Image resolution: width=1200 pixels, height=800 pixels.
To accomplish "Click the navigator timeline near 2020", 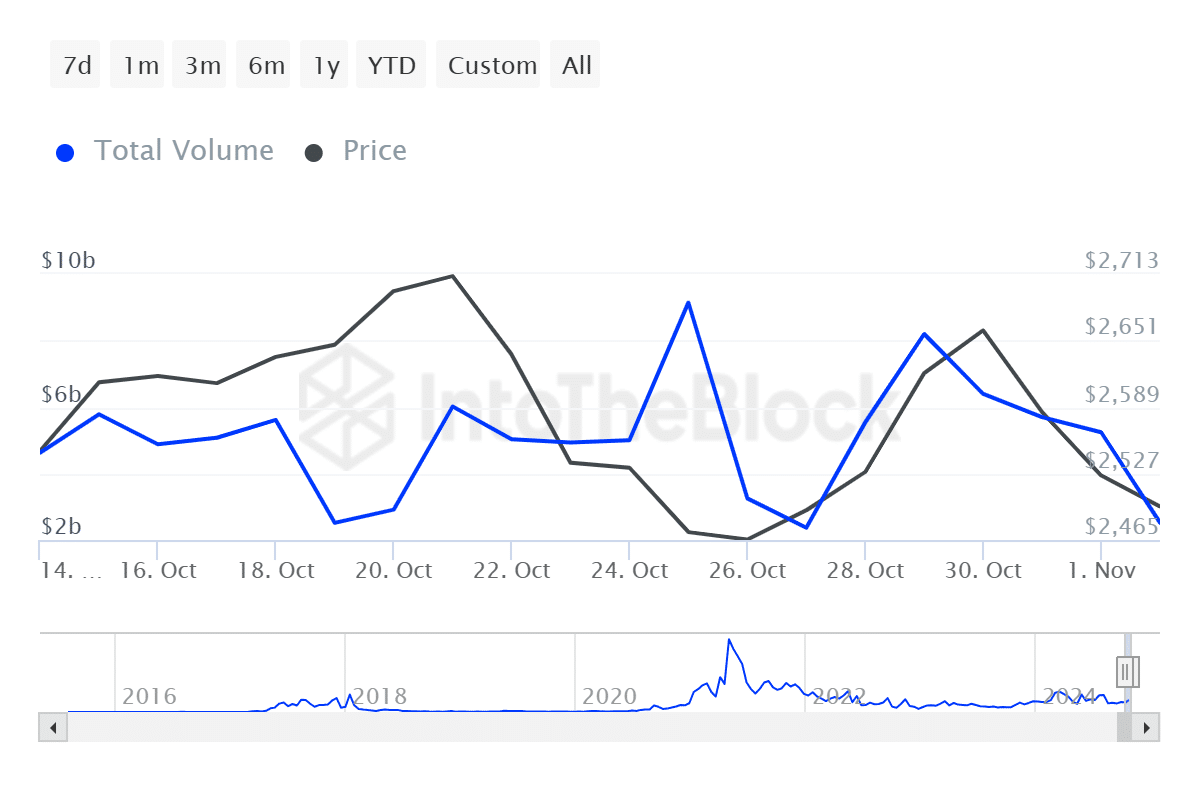I will (609, 695).
